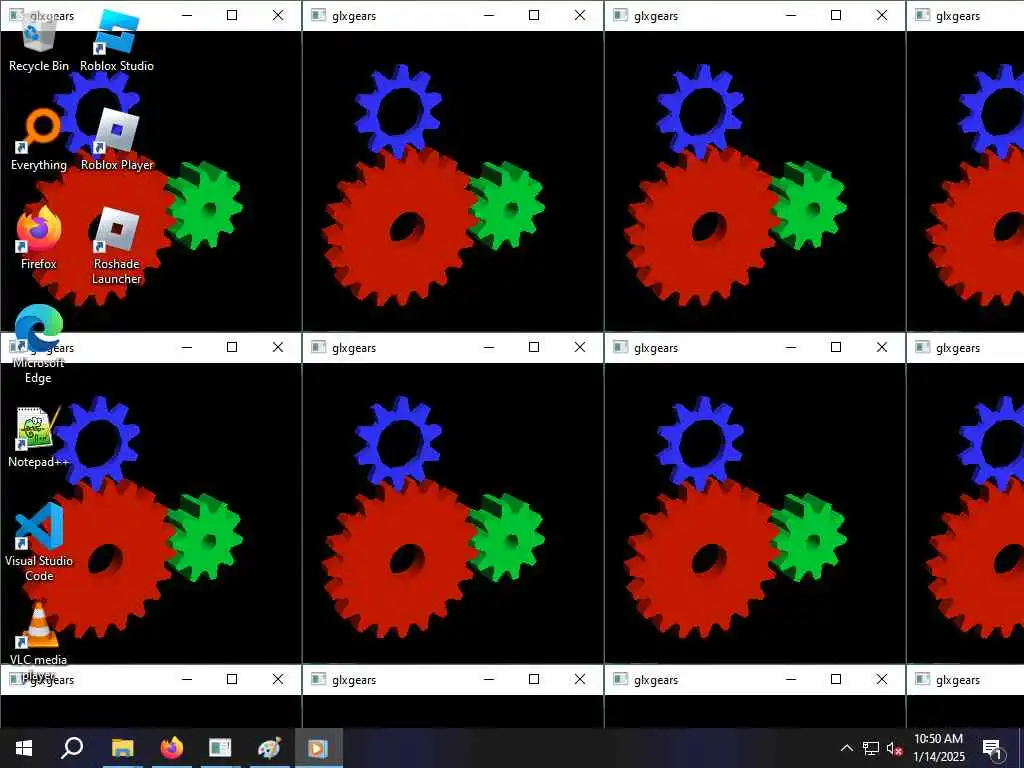Select the Everything search shortcut
1024x768 pixels.
(39, 139)
